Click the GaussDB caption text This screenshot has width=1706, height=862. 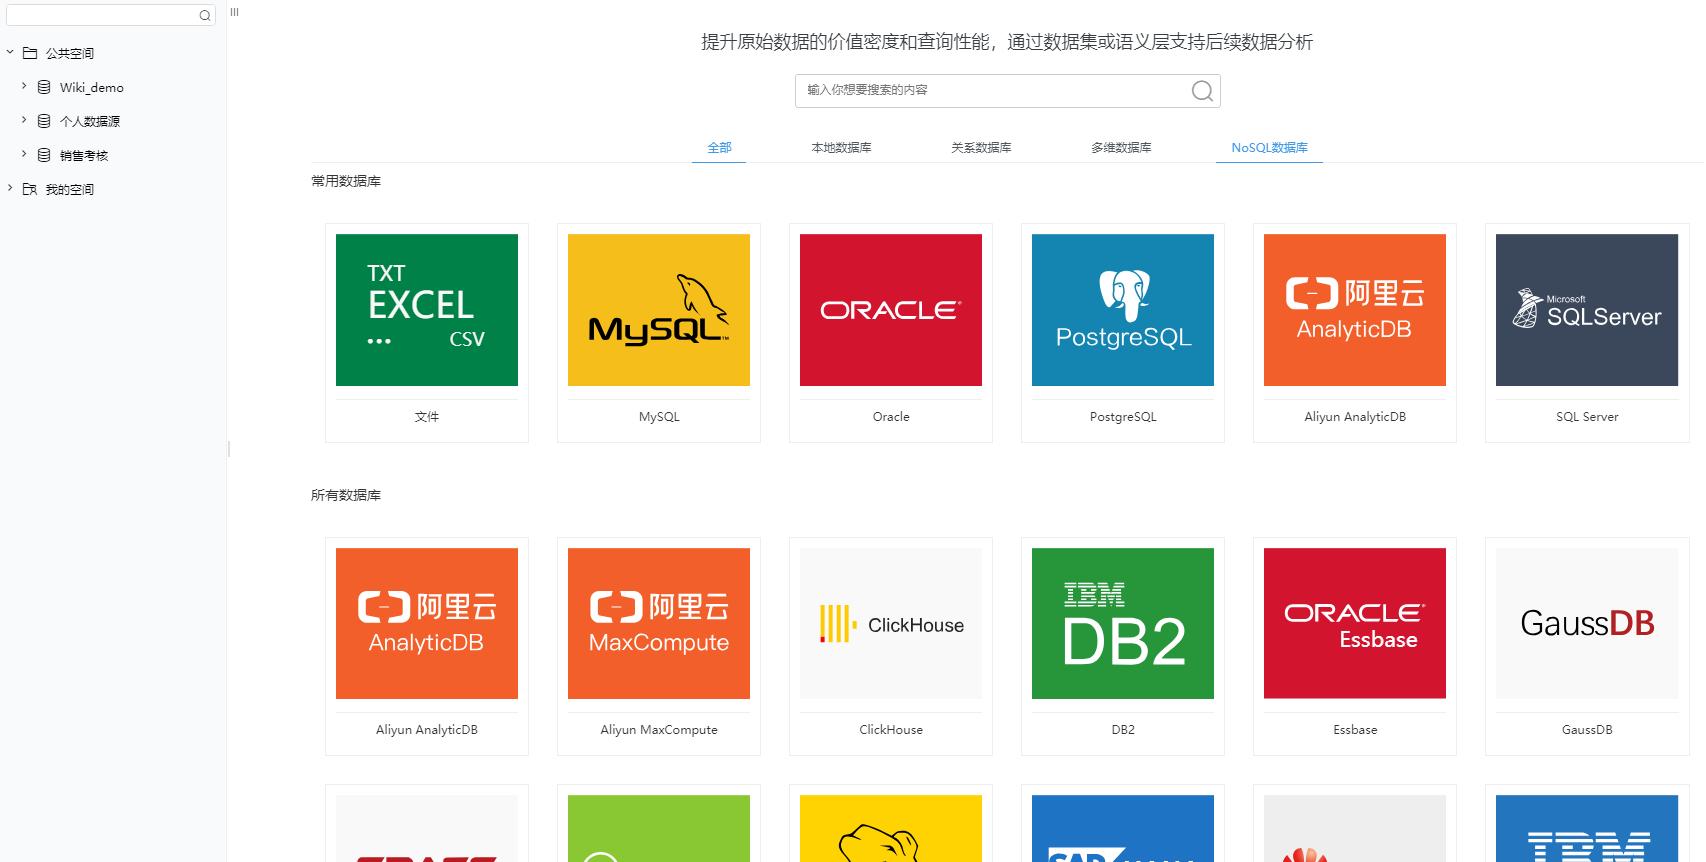(x=1587, y=730)
